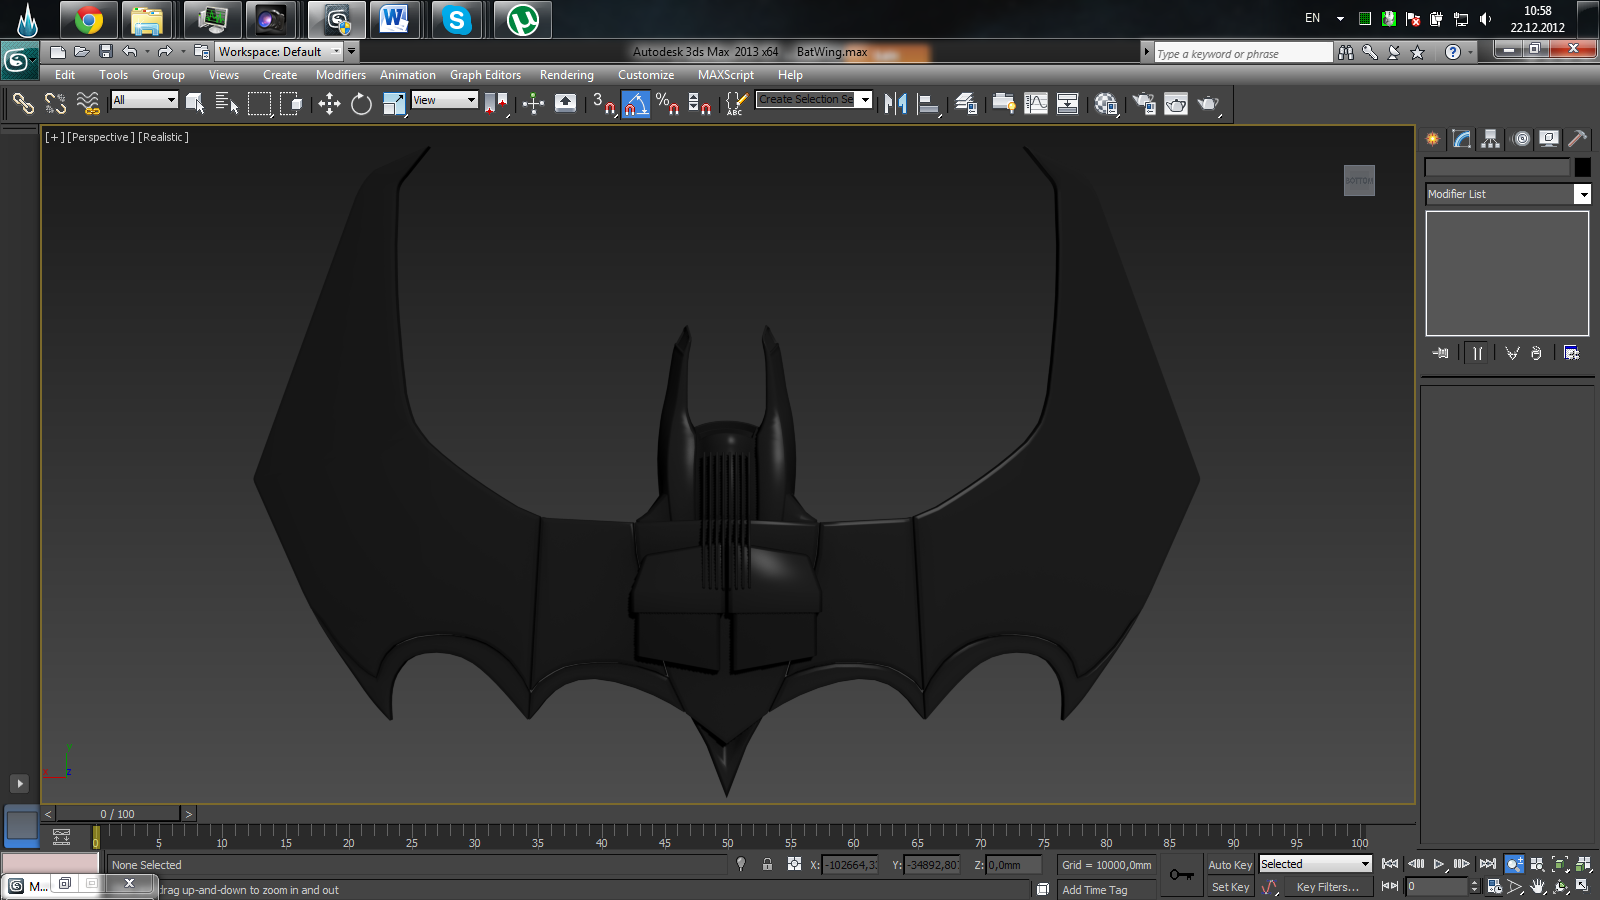Image resolution: width=1600 pixels, height=900 pixels.
Task: Open the Mirror tool
Action: pyautogui.click(x=895, y=103)
